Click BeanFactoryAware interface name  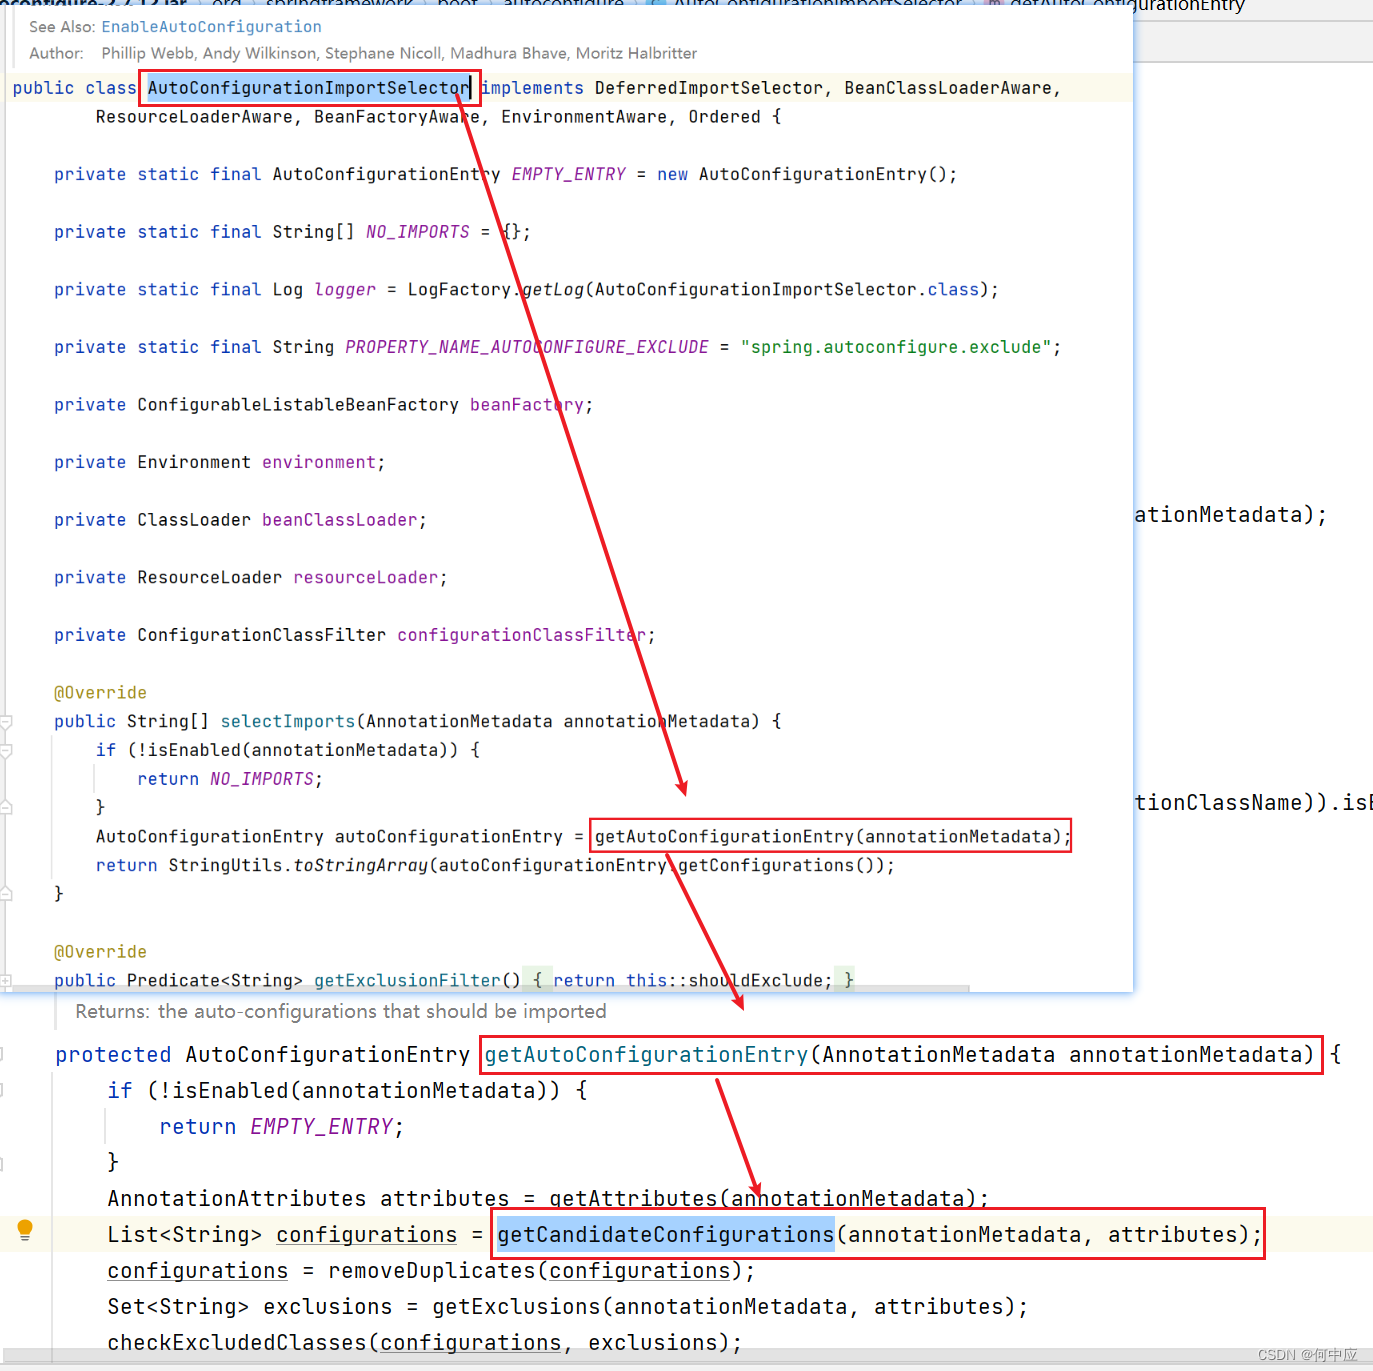tap(397, 117)
